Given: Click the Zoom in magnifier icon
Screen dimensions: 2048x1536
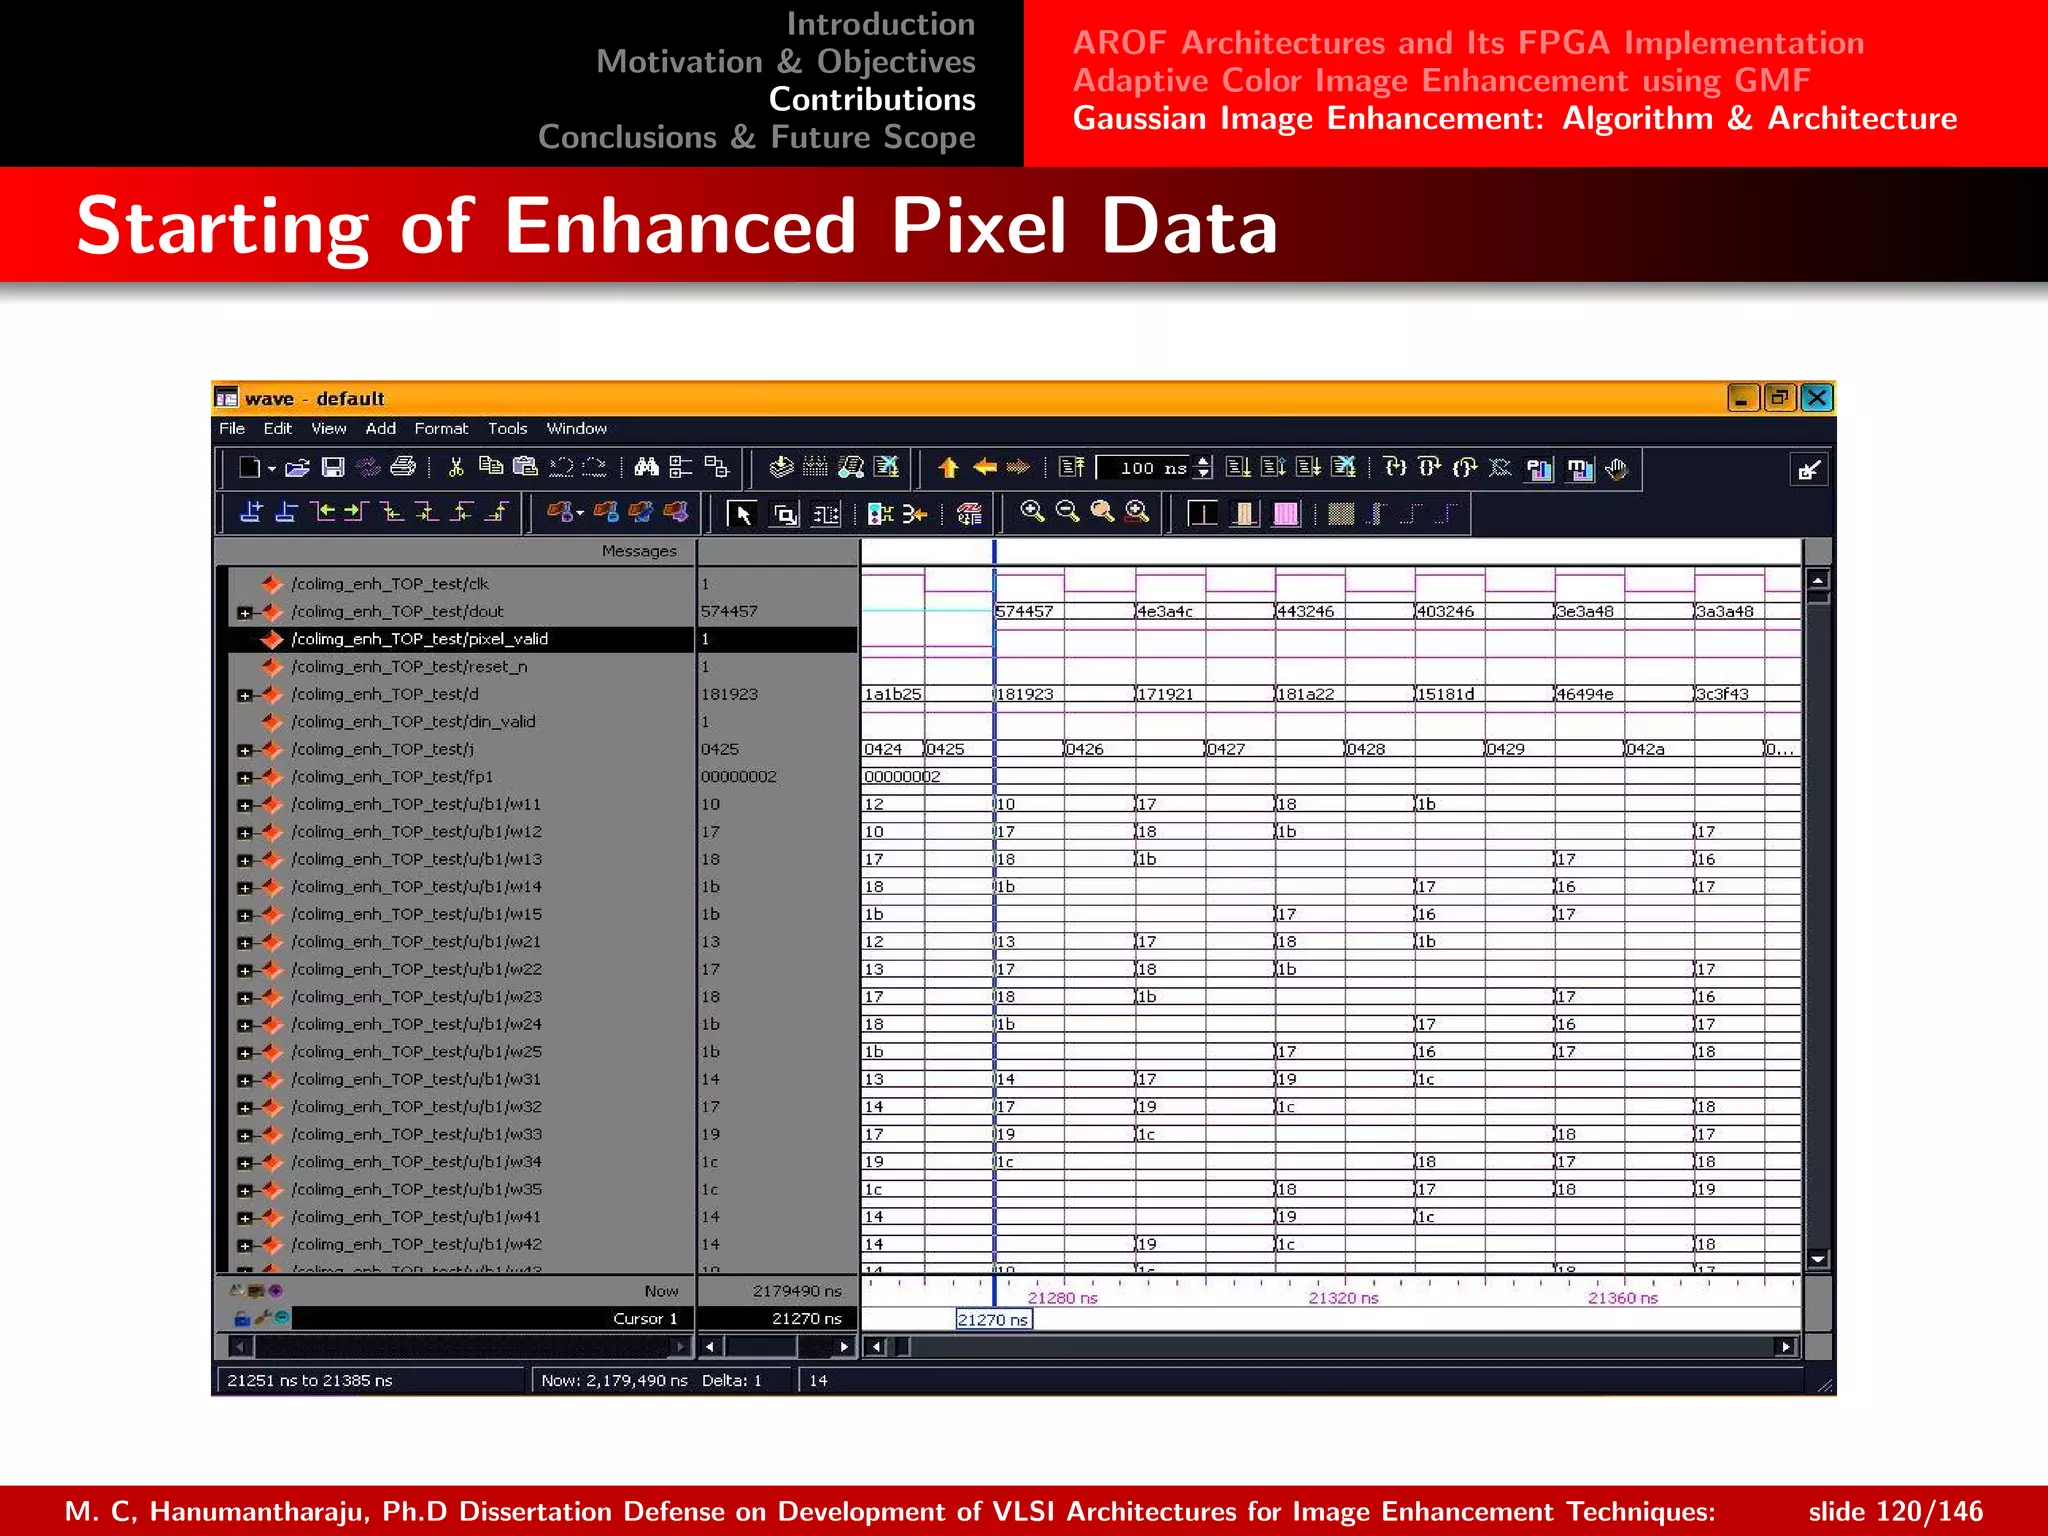Looking at the screenshot, I should click(1032, 512).
